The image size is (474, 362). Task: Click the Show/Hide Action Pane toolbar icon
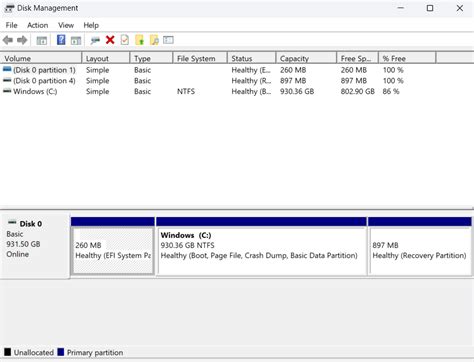tap(76, 41)
